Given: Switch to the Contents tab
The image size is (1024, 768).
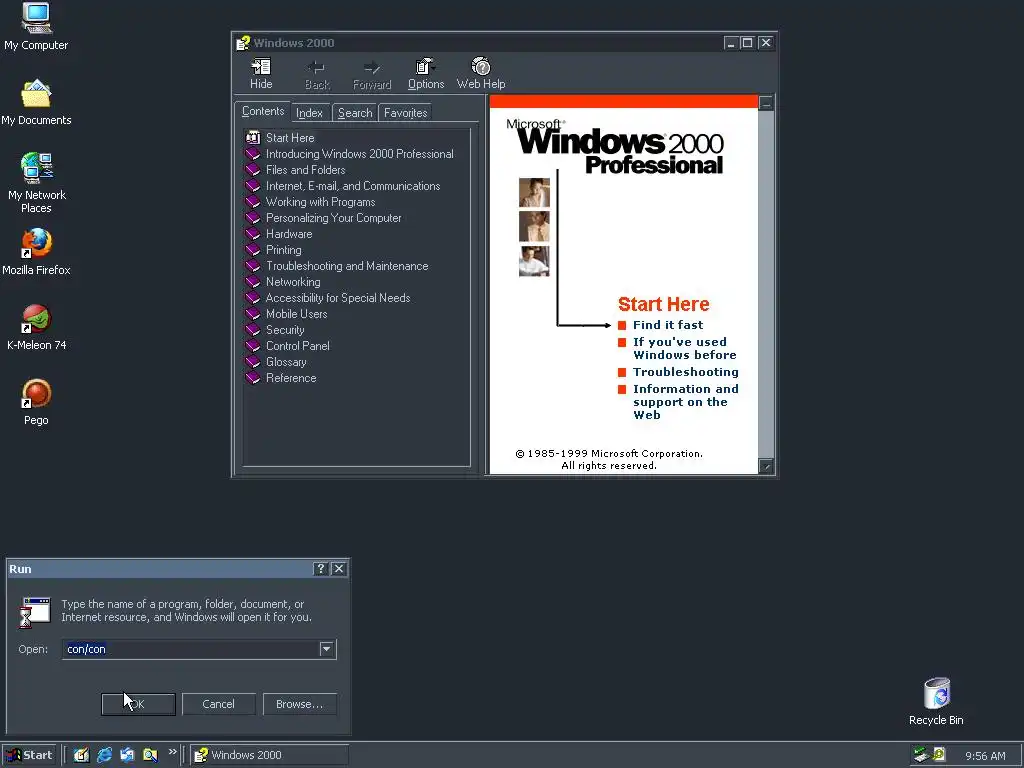Looking at the screenshot, I should point(263,112).
